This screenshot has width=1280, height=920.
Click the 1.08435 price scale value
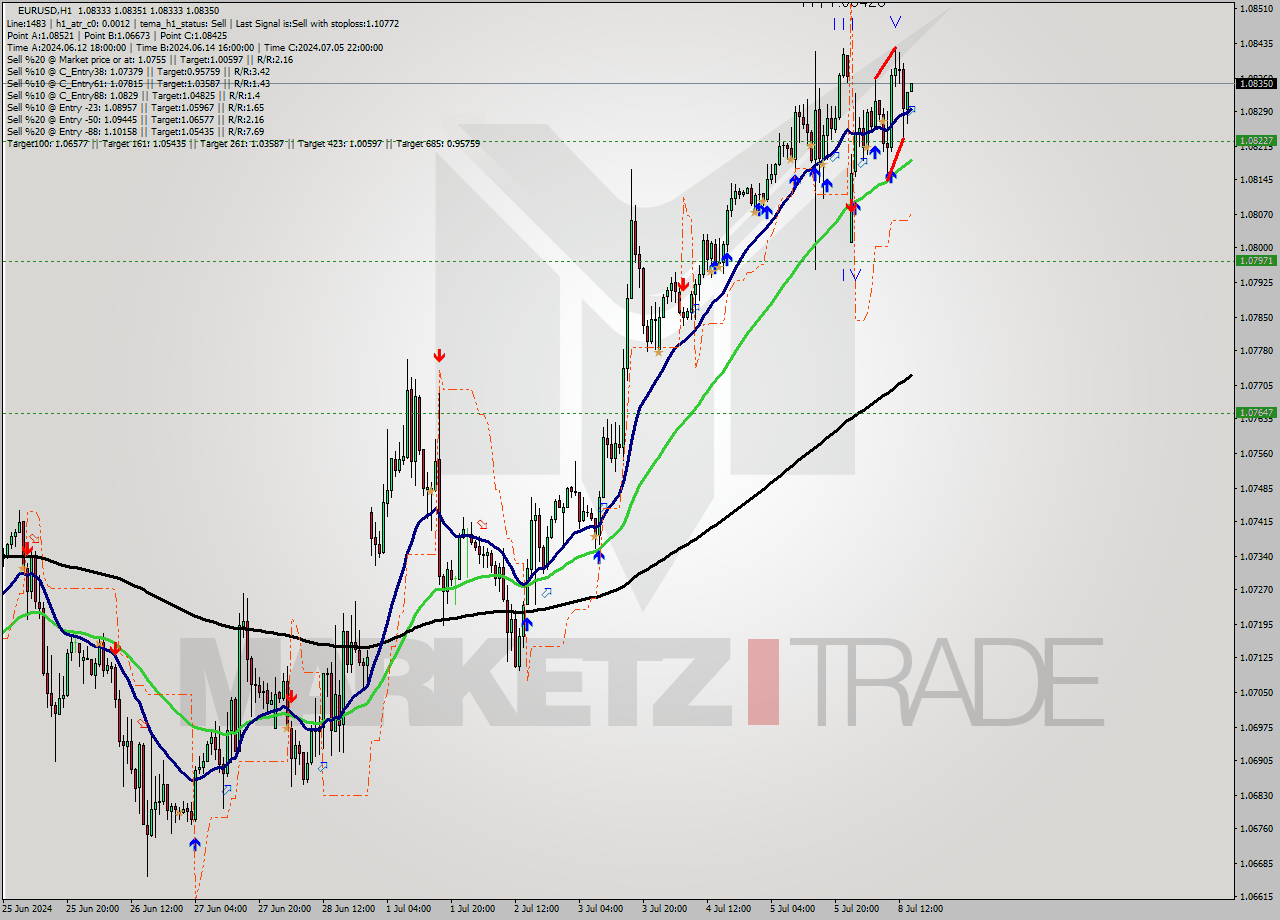(1255, 44)
